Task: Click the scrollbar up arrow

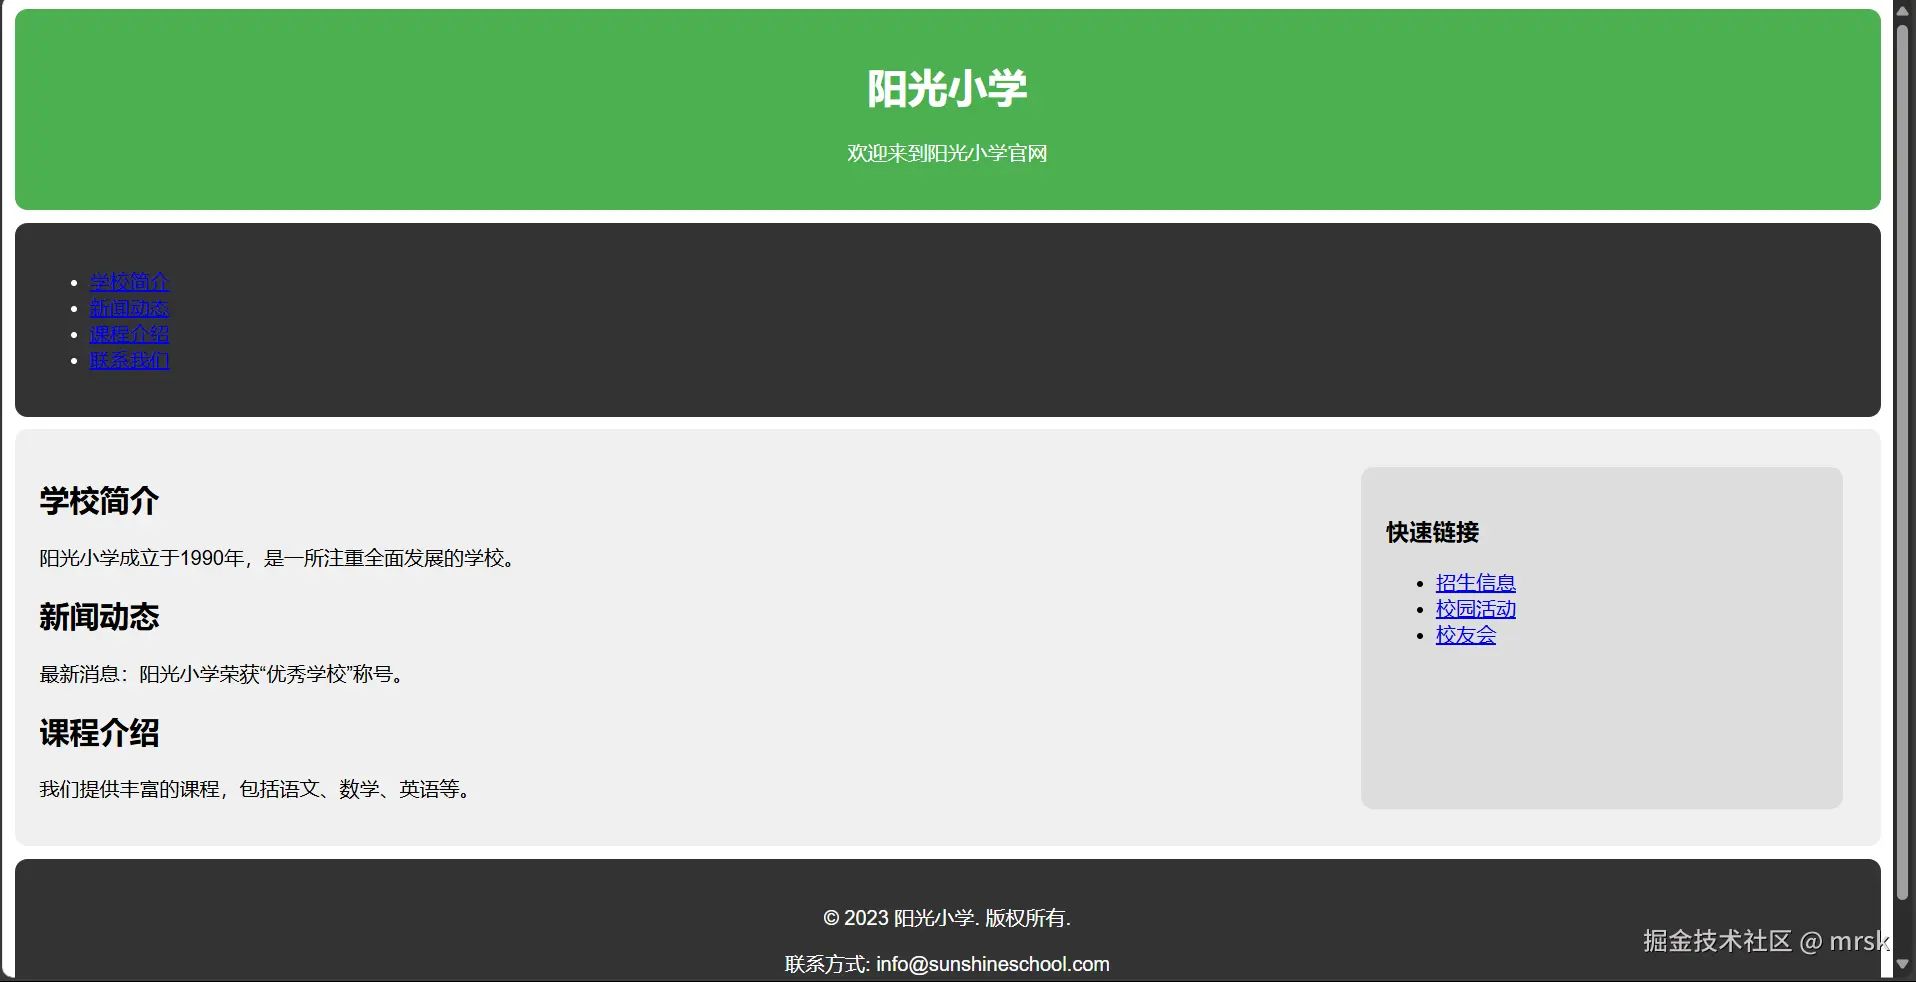Action: pos(1903,10)
